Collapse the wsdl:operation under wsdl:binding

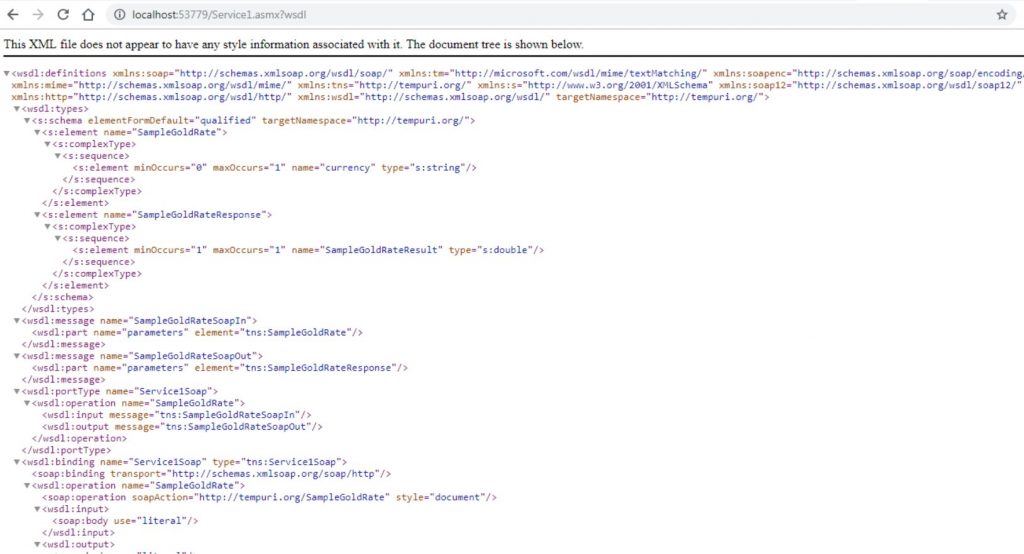coord(27,485)
